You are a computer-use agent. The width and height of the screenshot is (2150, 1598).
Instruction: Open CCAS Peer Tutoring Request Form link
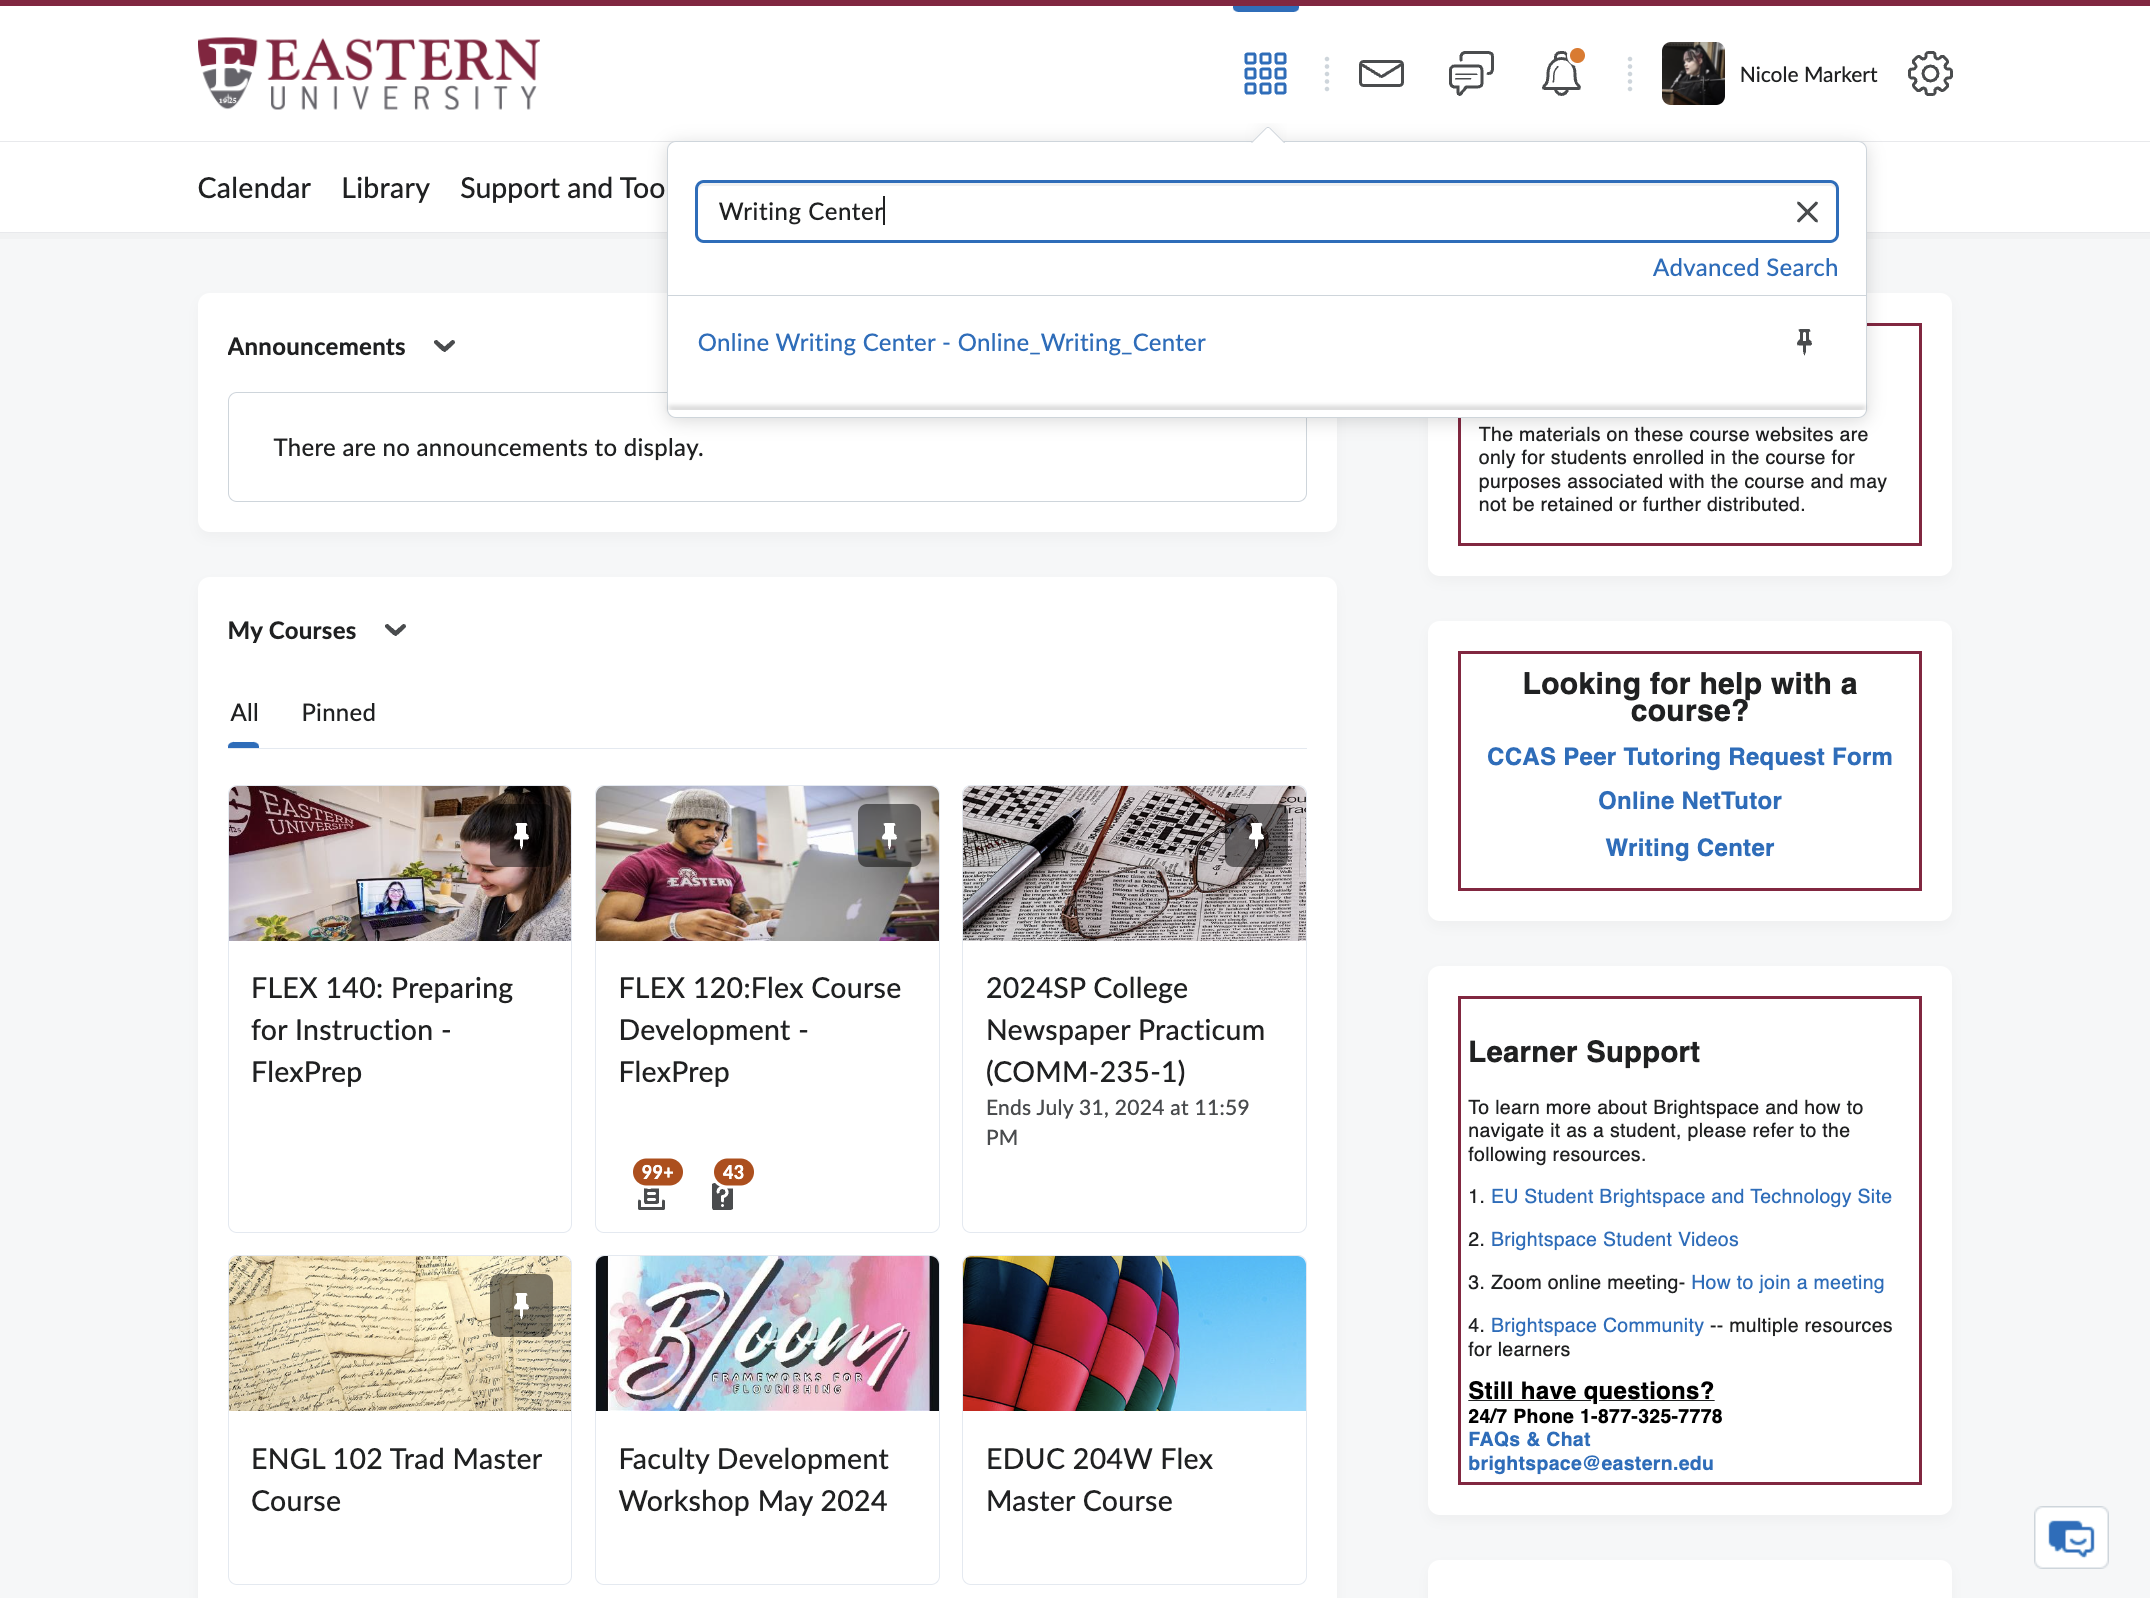[1689, 757]
